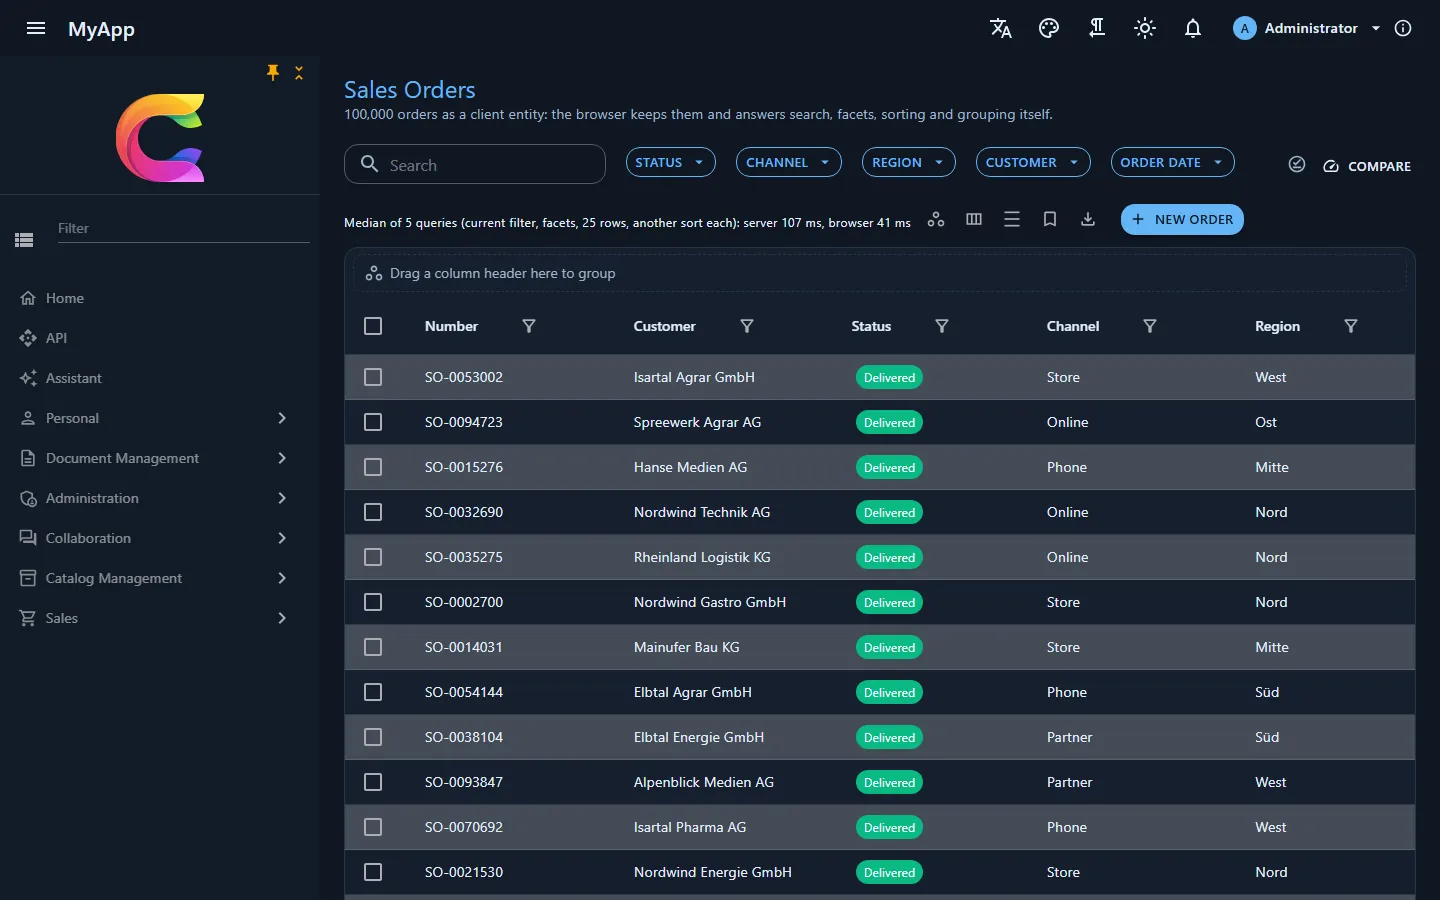Pin the sidebar with the pin icon
This screenshot has height=900, width=1440.
click(273, 72)
